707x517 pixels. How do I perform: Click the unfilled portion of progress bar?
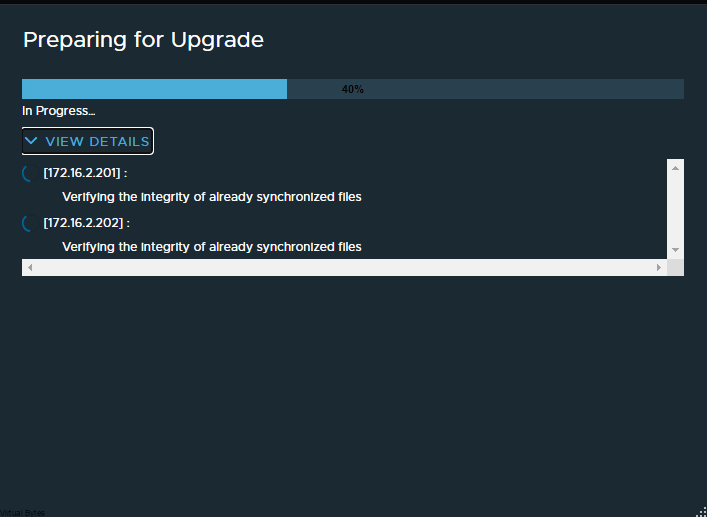coord(486,89)
